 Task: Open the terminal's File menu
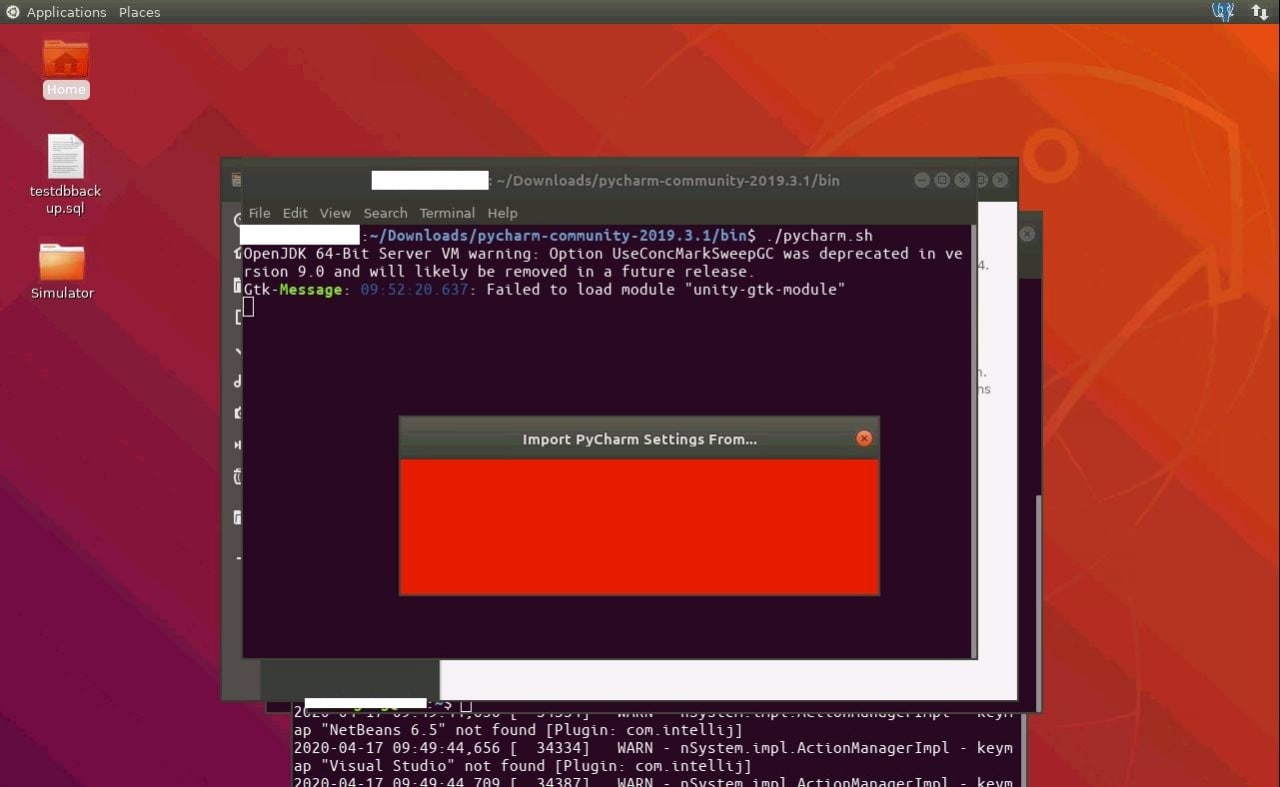[259, 213]
